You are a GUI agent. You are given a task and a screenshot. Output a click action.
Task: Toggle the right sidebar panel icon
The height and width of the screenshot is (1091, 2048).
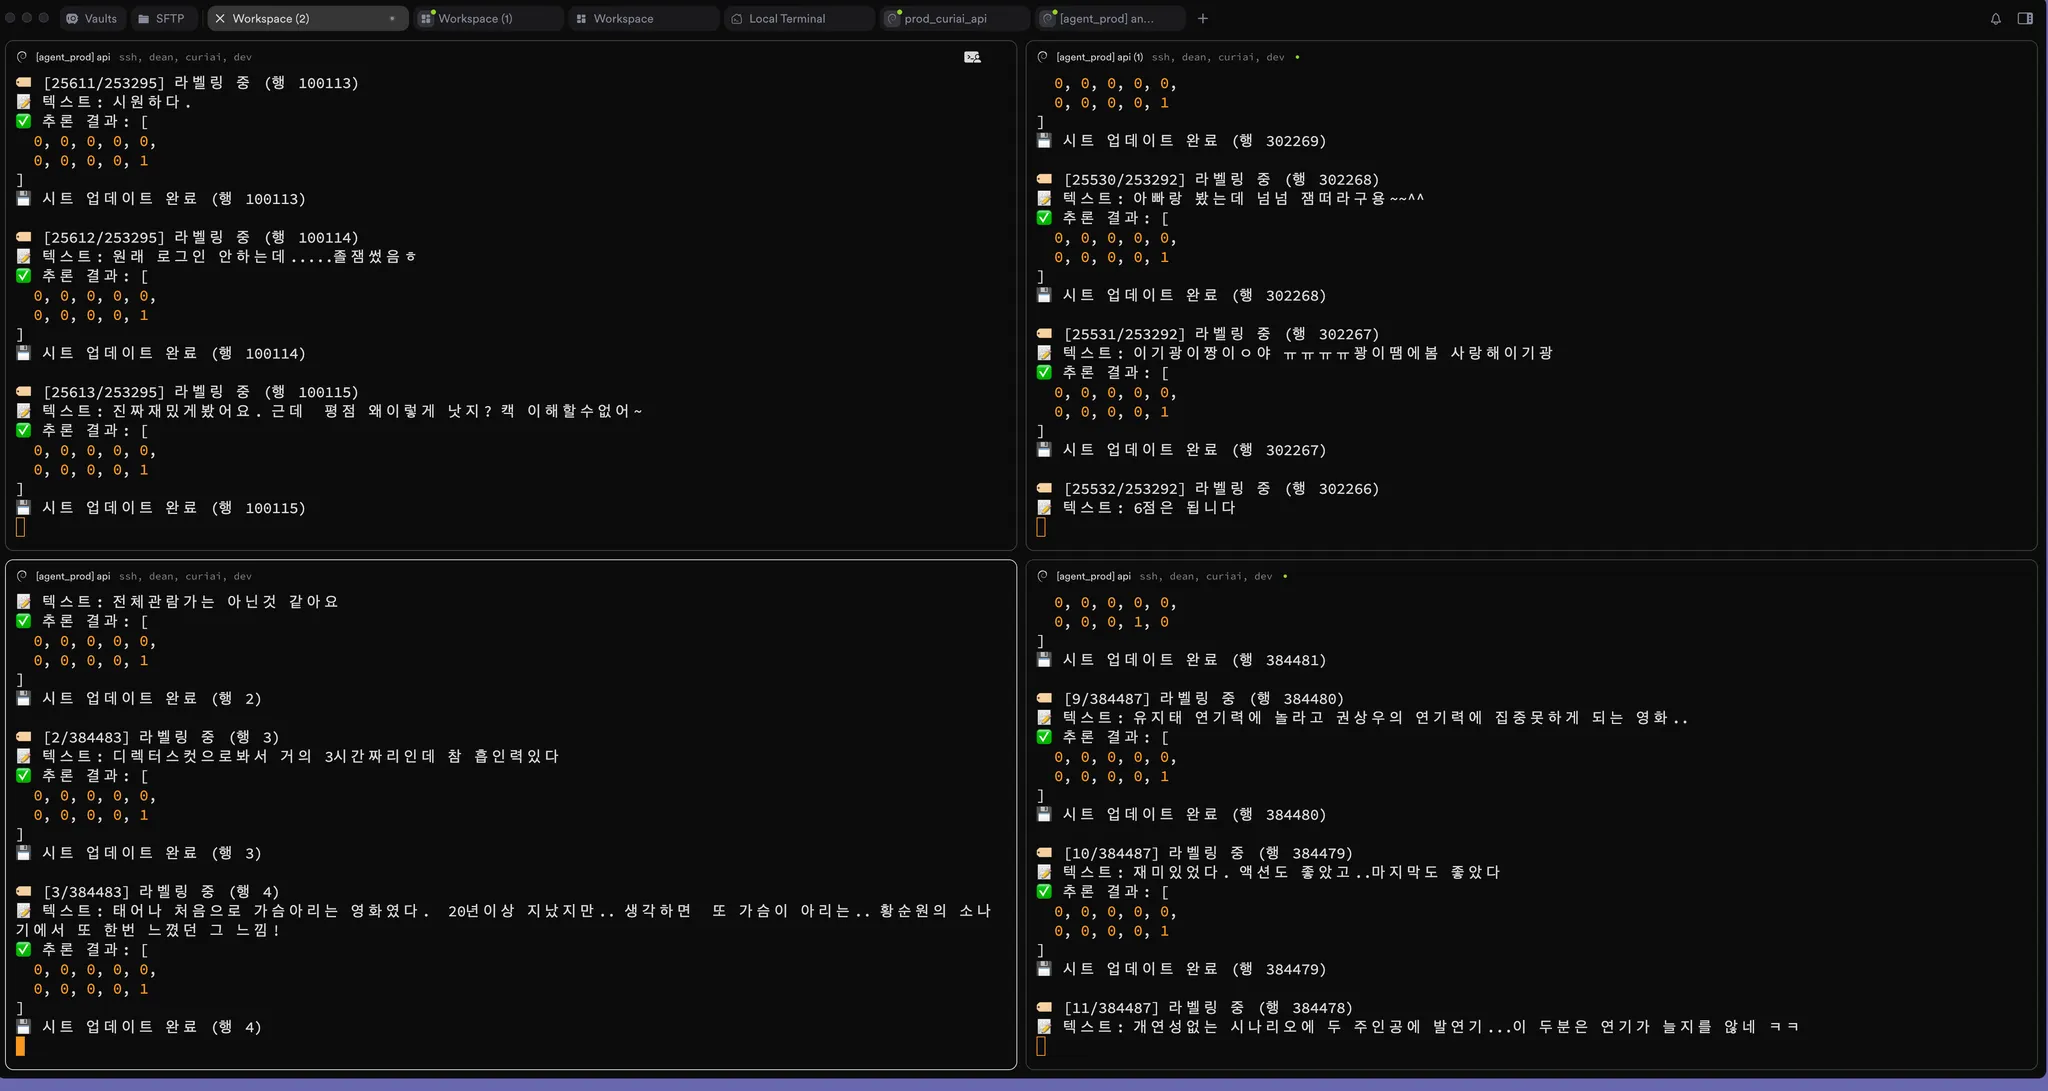click(x=2025, y=18)
